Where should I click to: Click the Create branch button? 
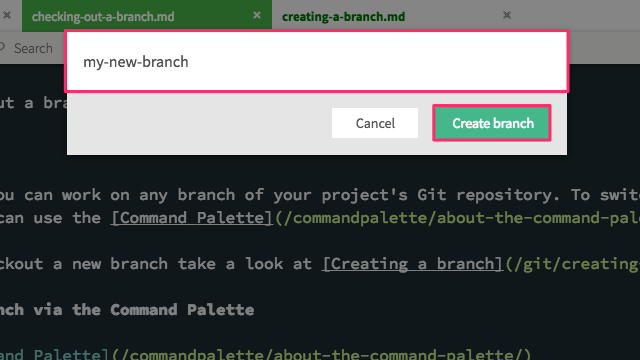coord(492,123)
